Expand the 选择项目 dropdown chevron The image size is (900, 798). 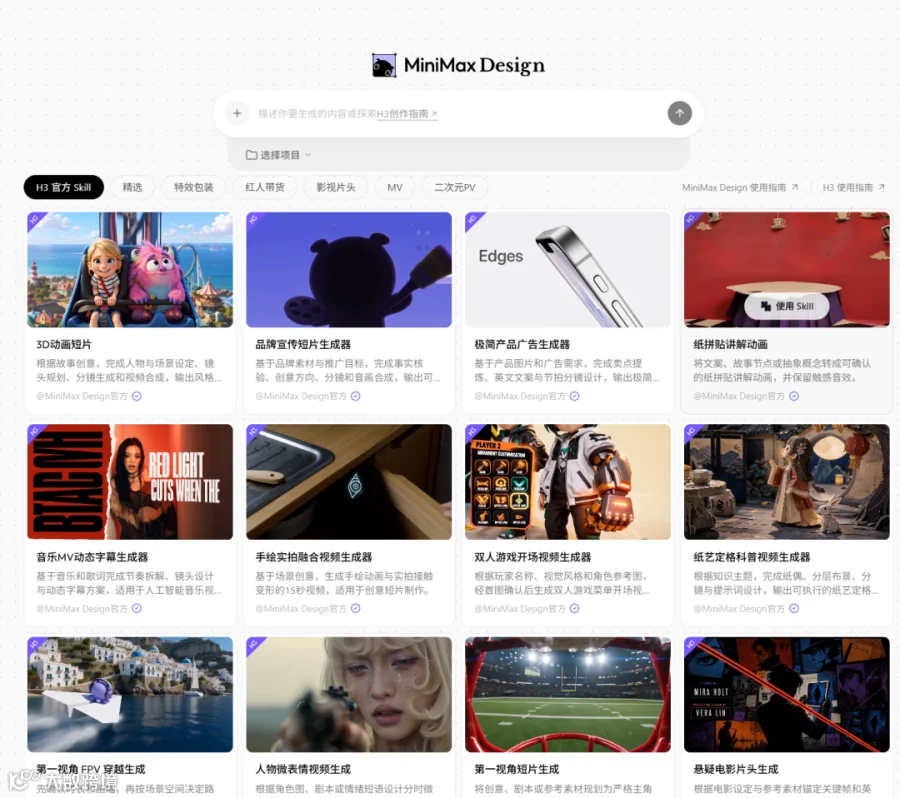click(308, 155)
